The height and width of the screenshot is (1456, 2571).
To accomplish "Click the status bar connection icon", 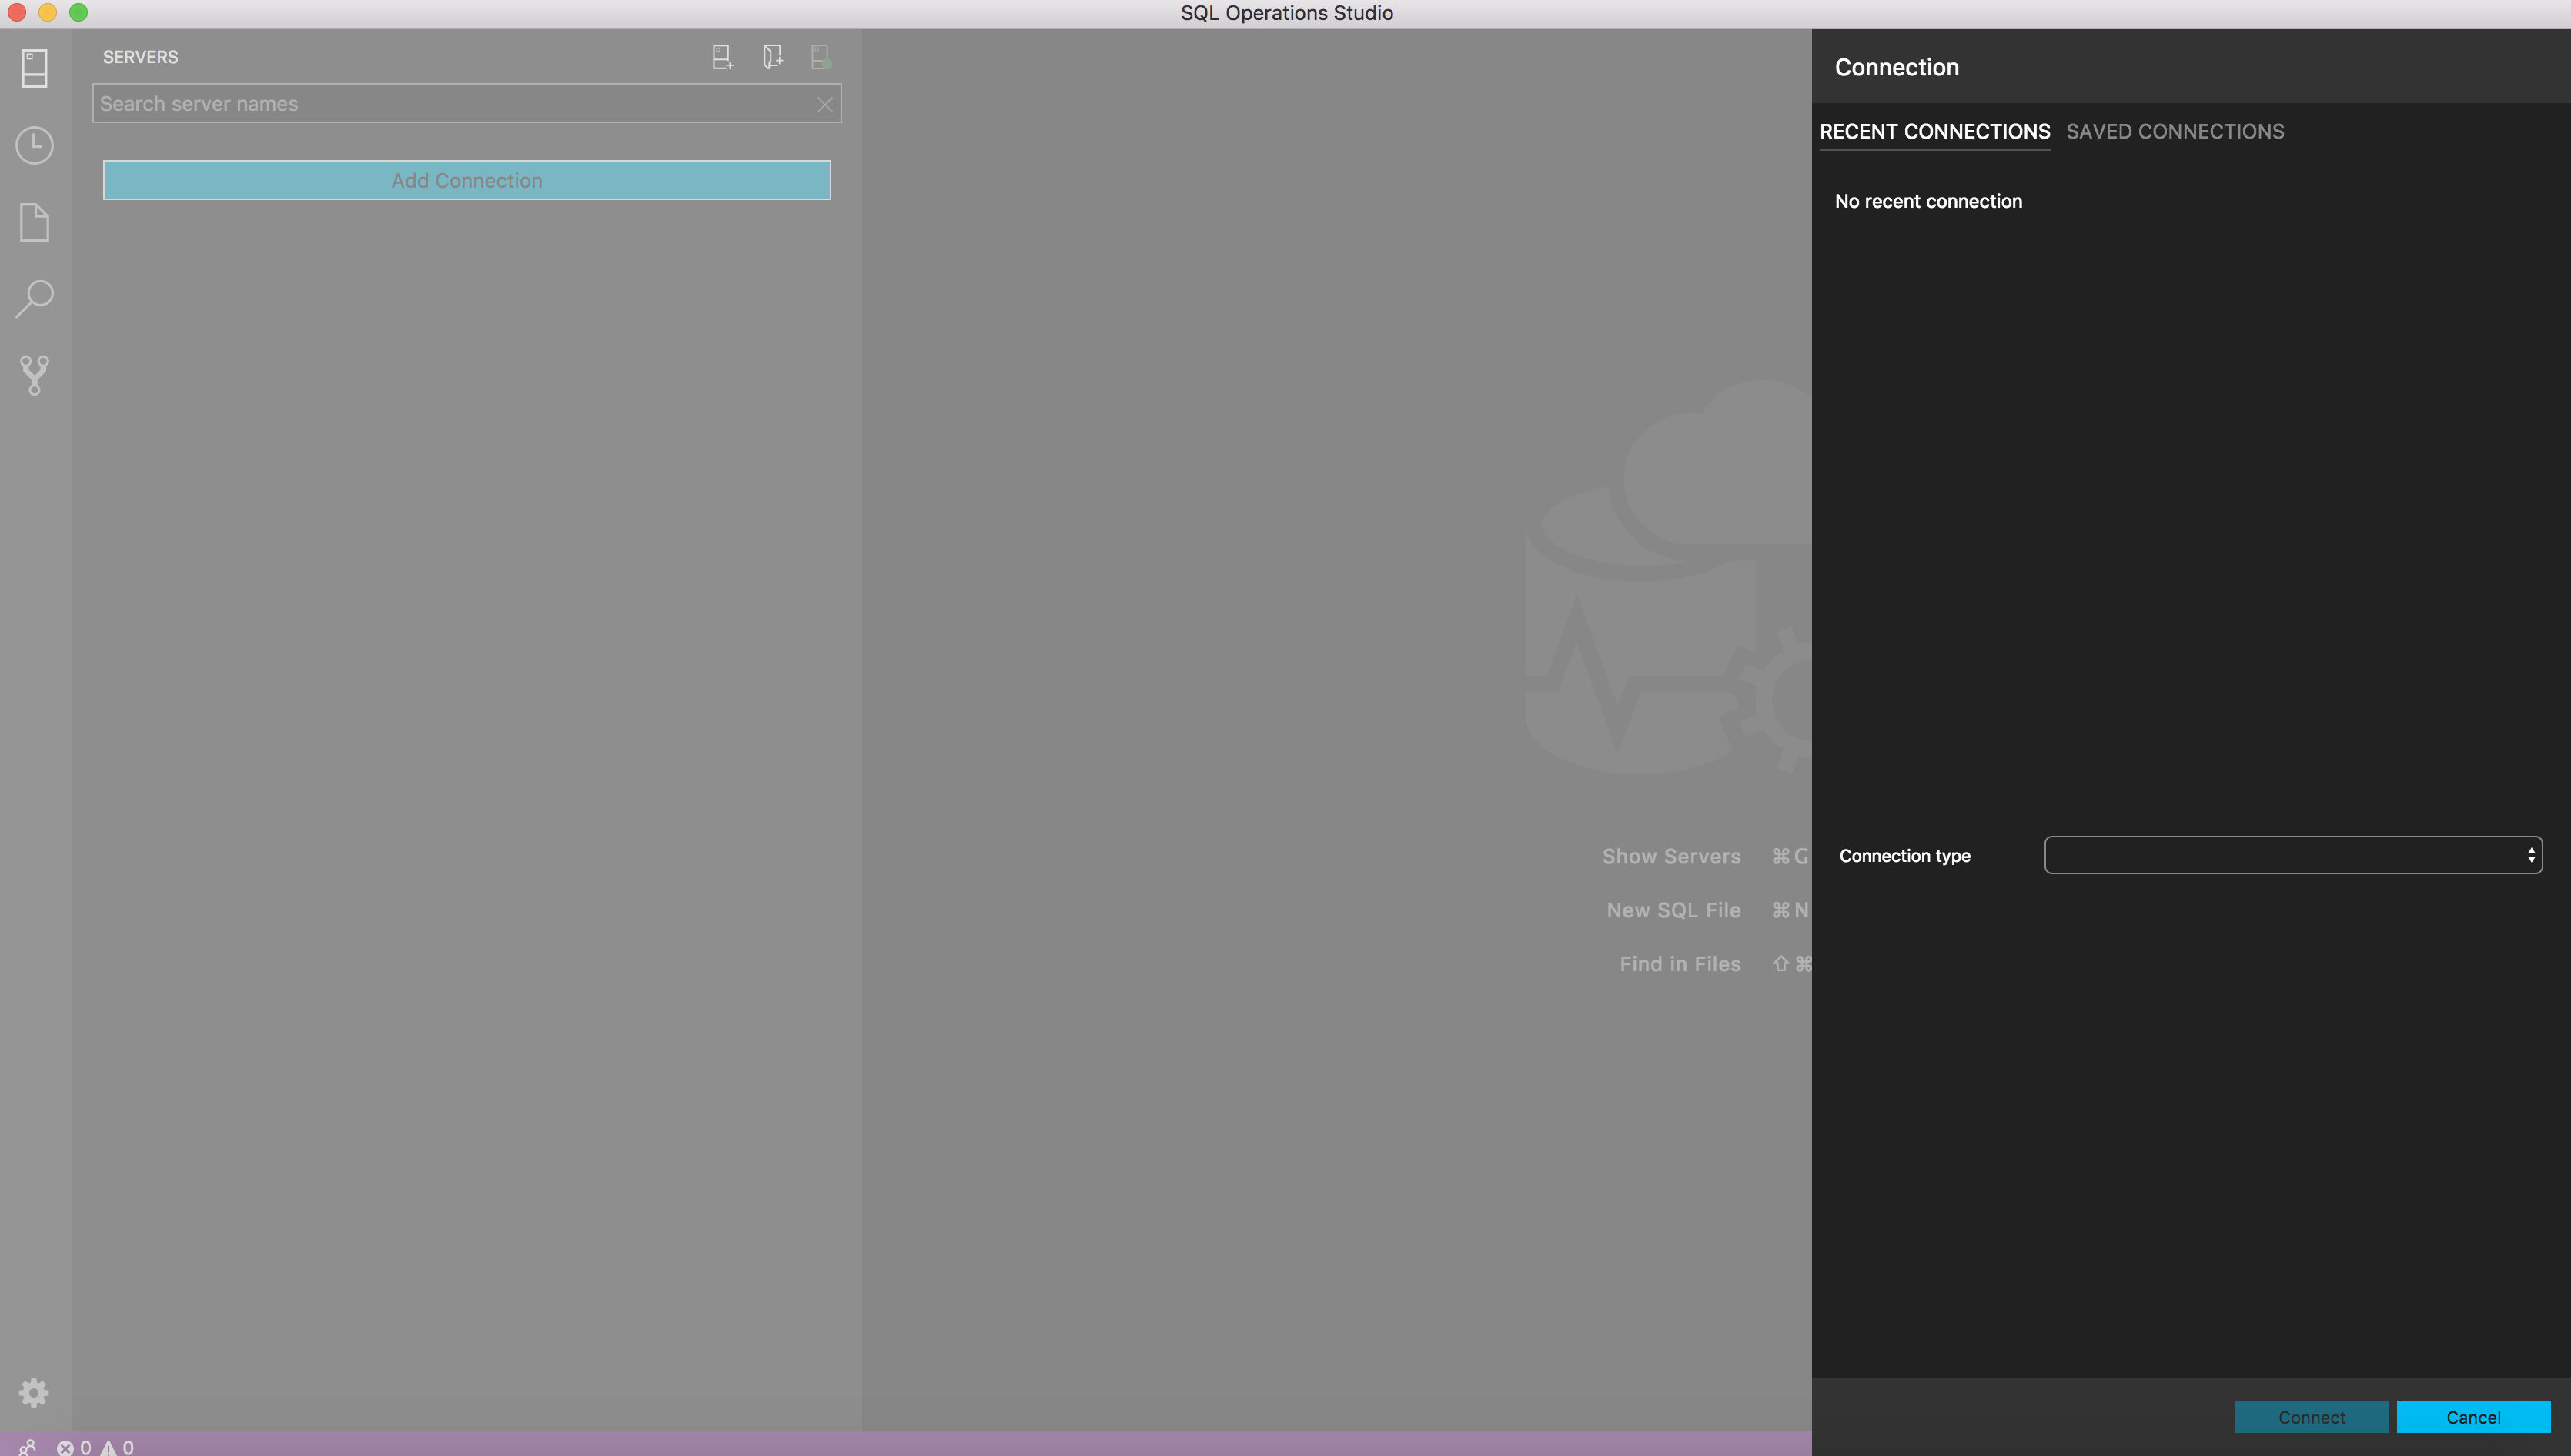I will coord(27,1447).
